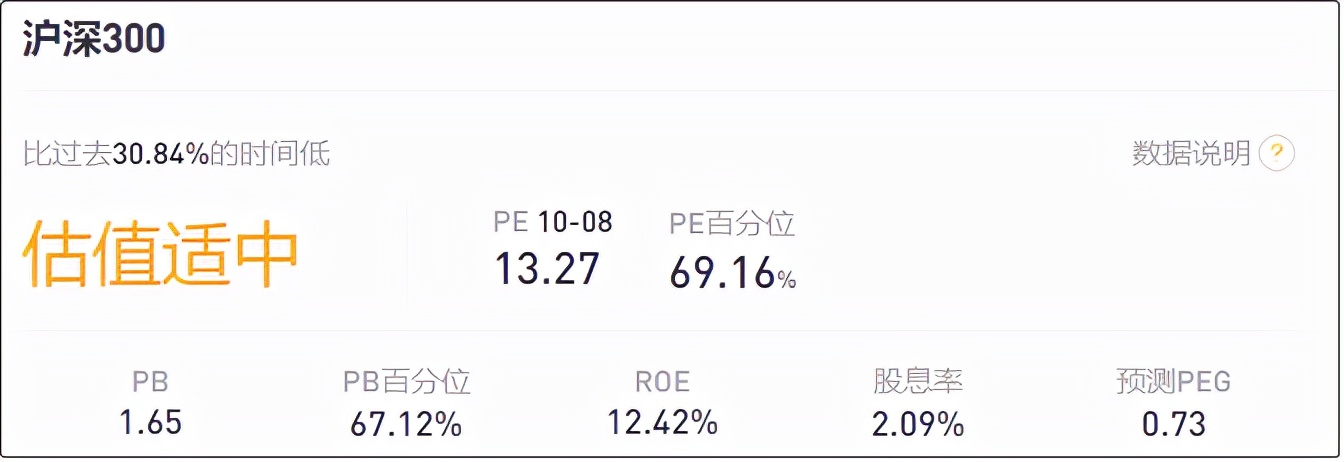Click the 67.12% PB percentile value
The height and width of the screenshot is (462, 1344).
click(x=406, y=424)
